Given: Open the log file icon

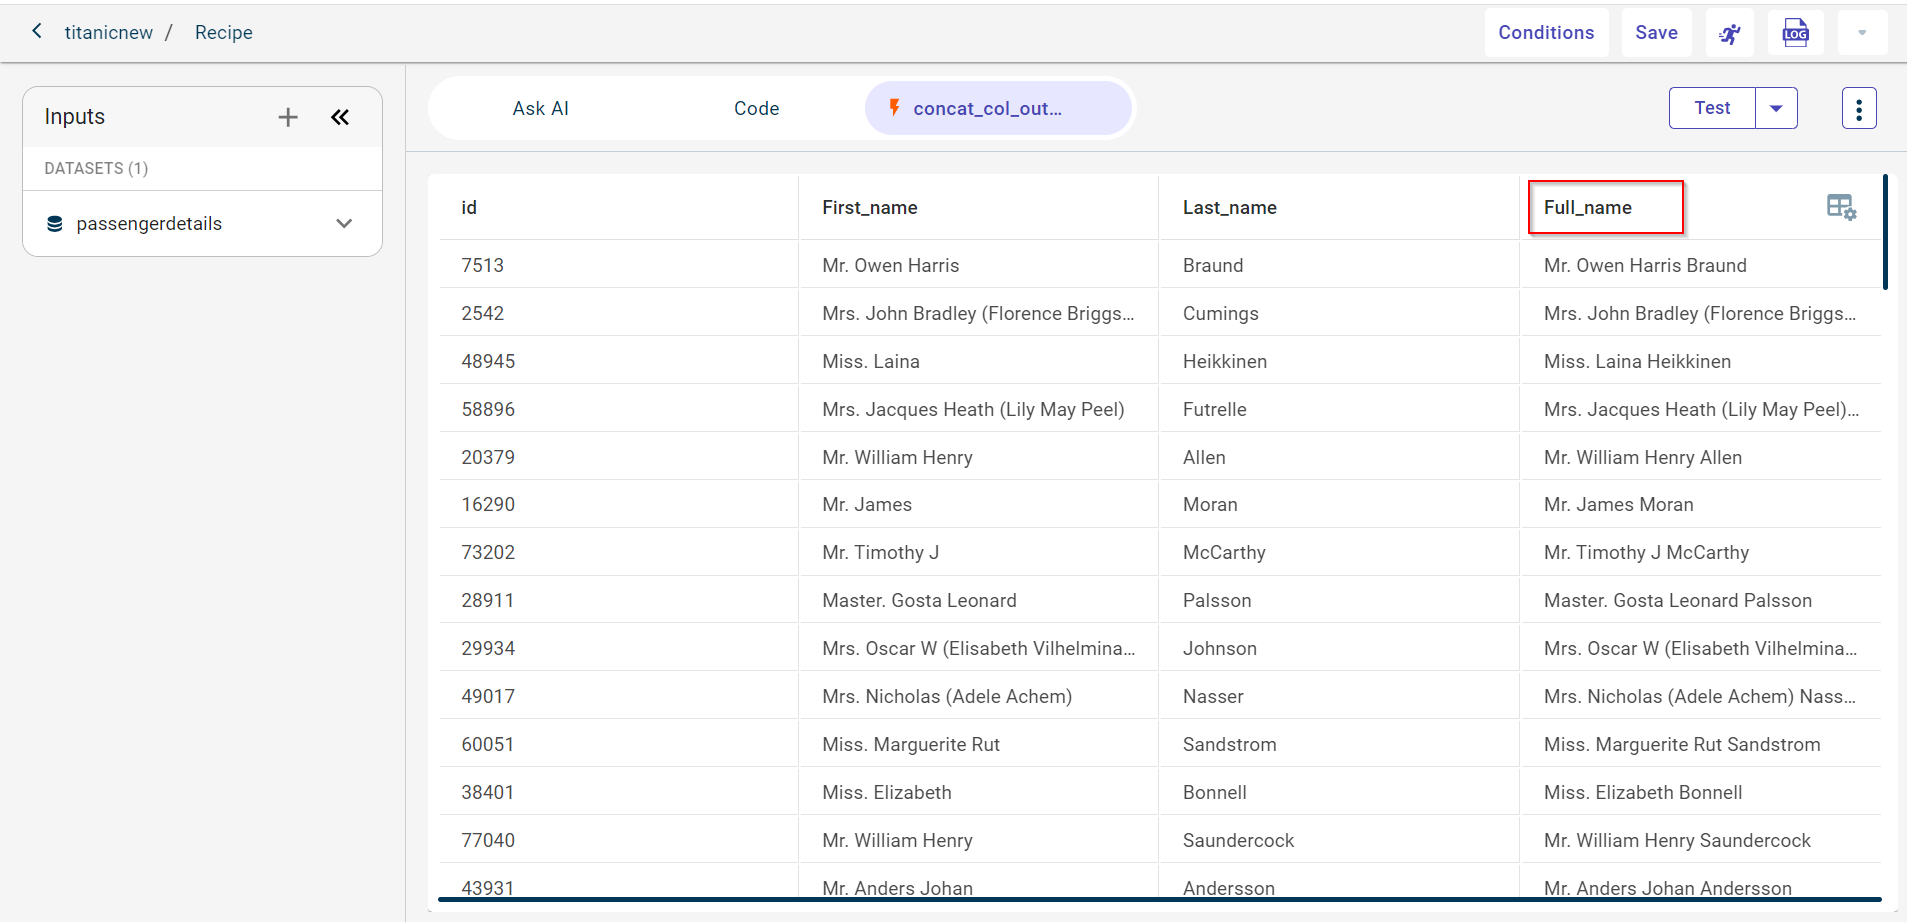Looking at the screenshot, I should pyautogui.click(x=1795, y=33).
